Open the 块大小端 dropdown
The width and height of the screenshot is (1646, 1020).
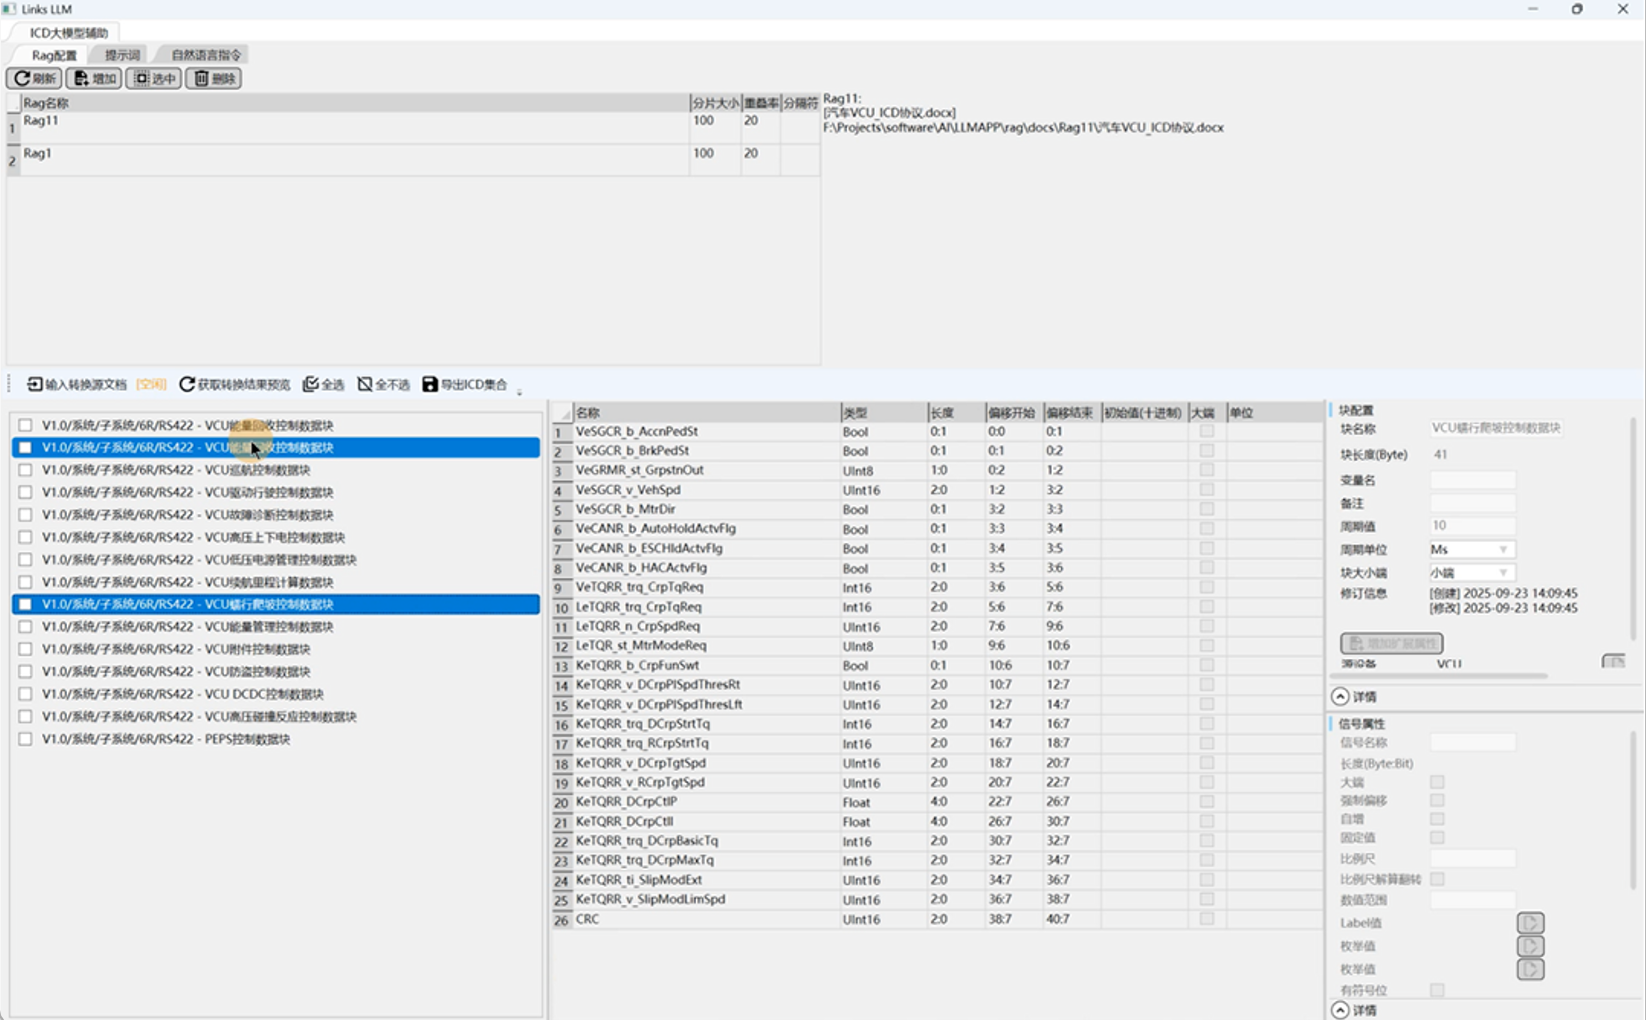pos(1471,573)
